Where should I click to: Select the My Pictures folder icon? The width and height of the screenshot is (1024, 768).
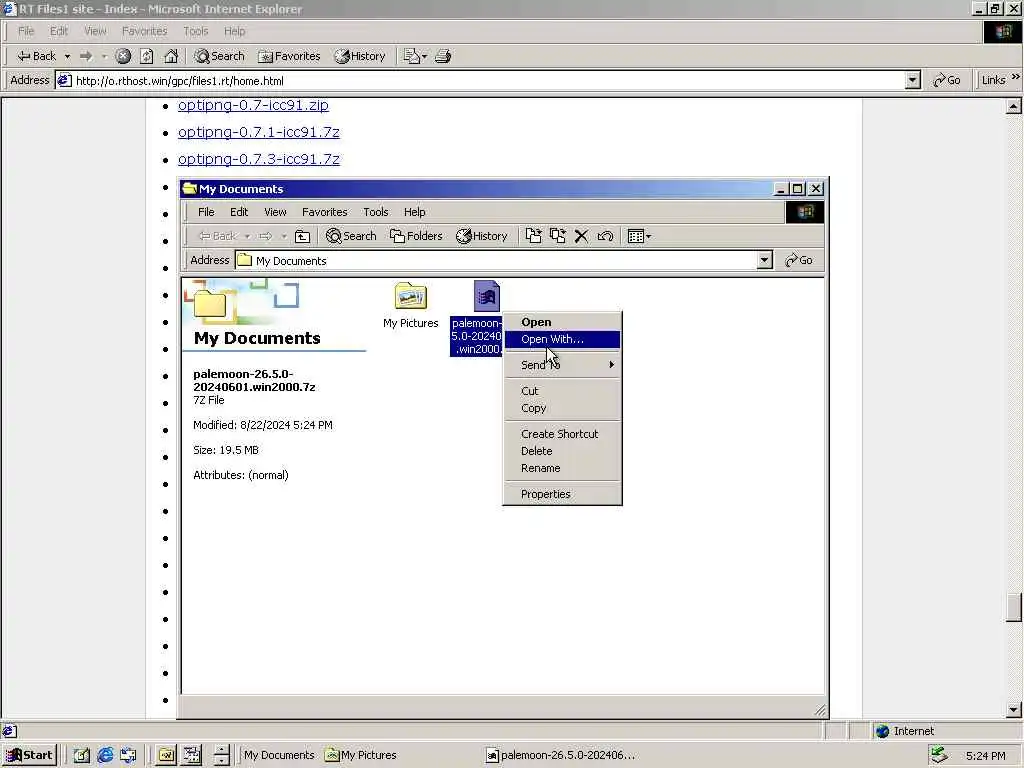(x=411, y=296)
